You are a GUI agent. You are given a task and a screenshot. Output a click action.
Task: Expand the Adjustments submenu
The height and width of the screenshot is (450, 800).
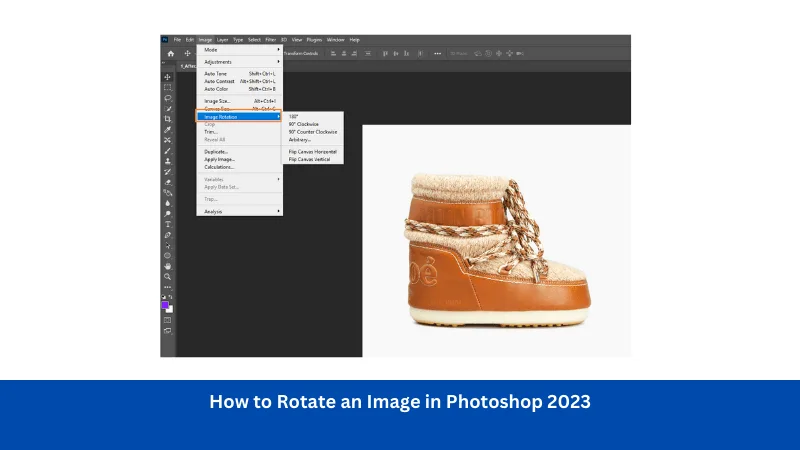(x=239, y=62)
